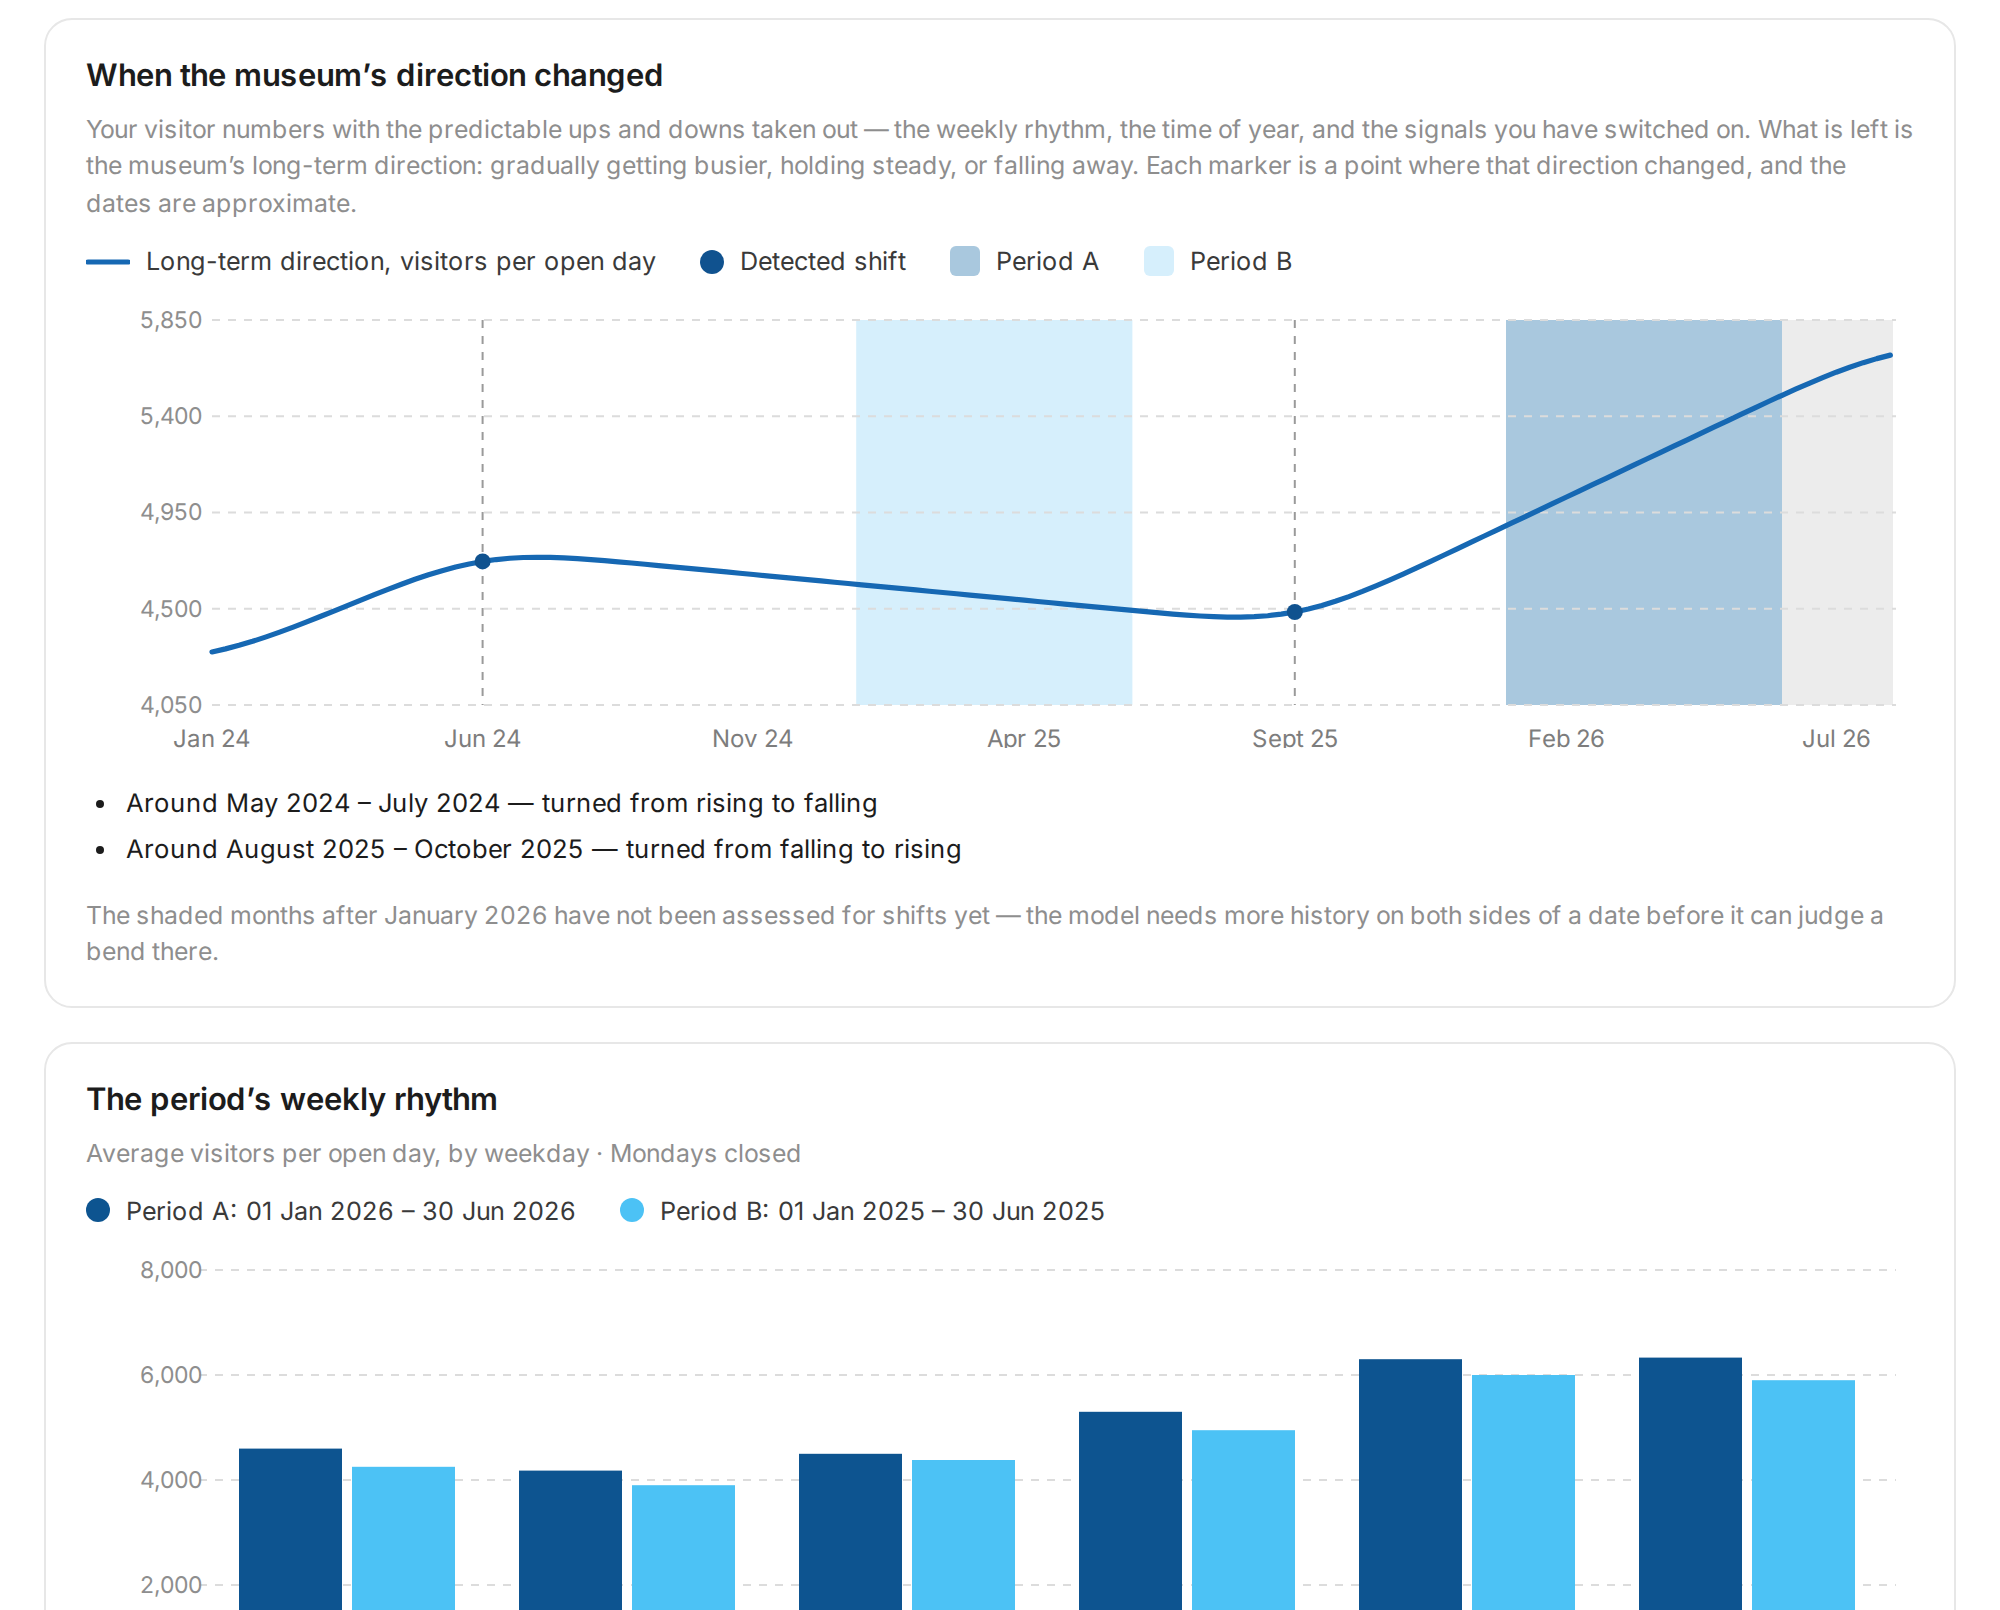Click the 'Feb 26' axis label

tap(1566, 738)
